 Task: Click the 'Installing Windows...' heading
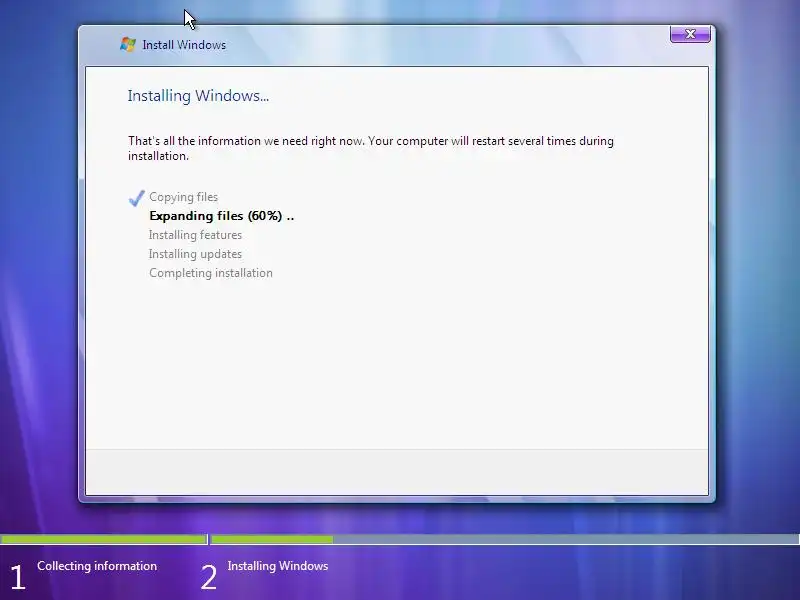pos(198,95)
